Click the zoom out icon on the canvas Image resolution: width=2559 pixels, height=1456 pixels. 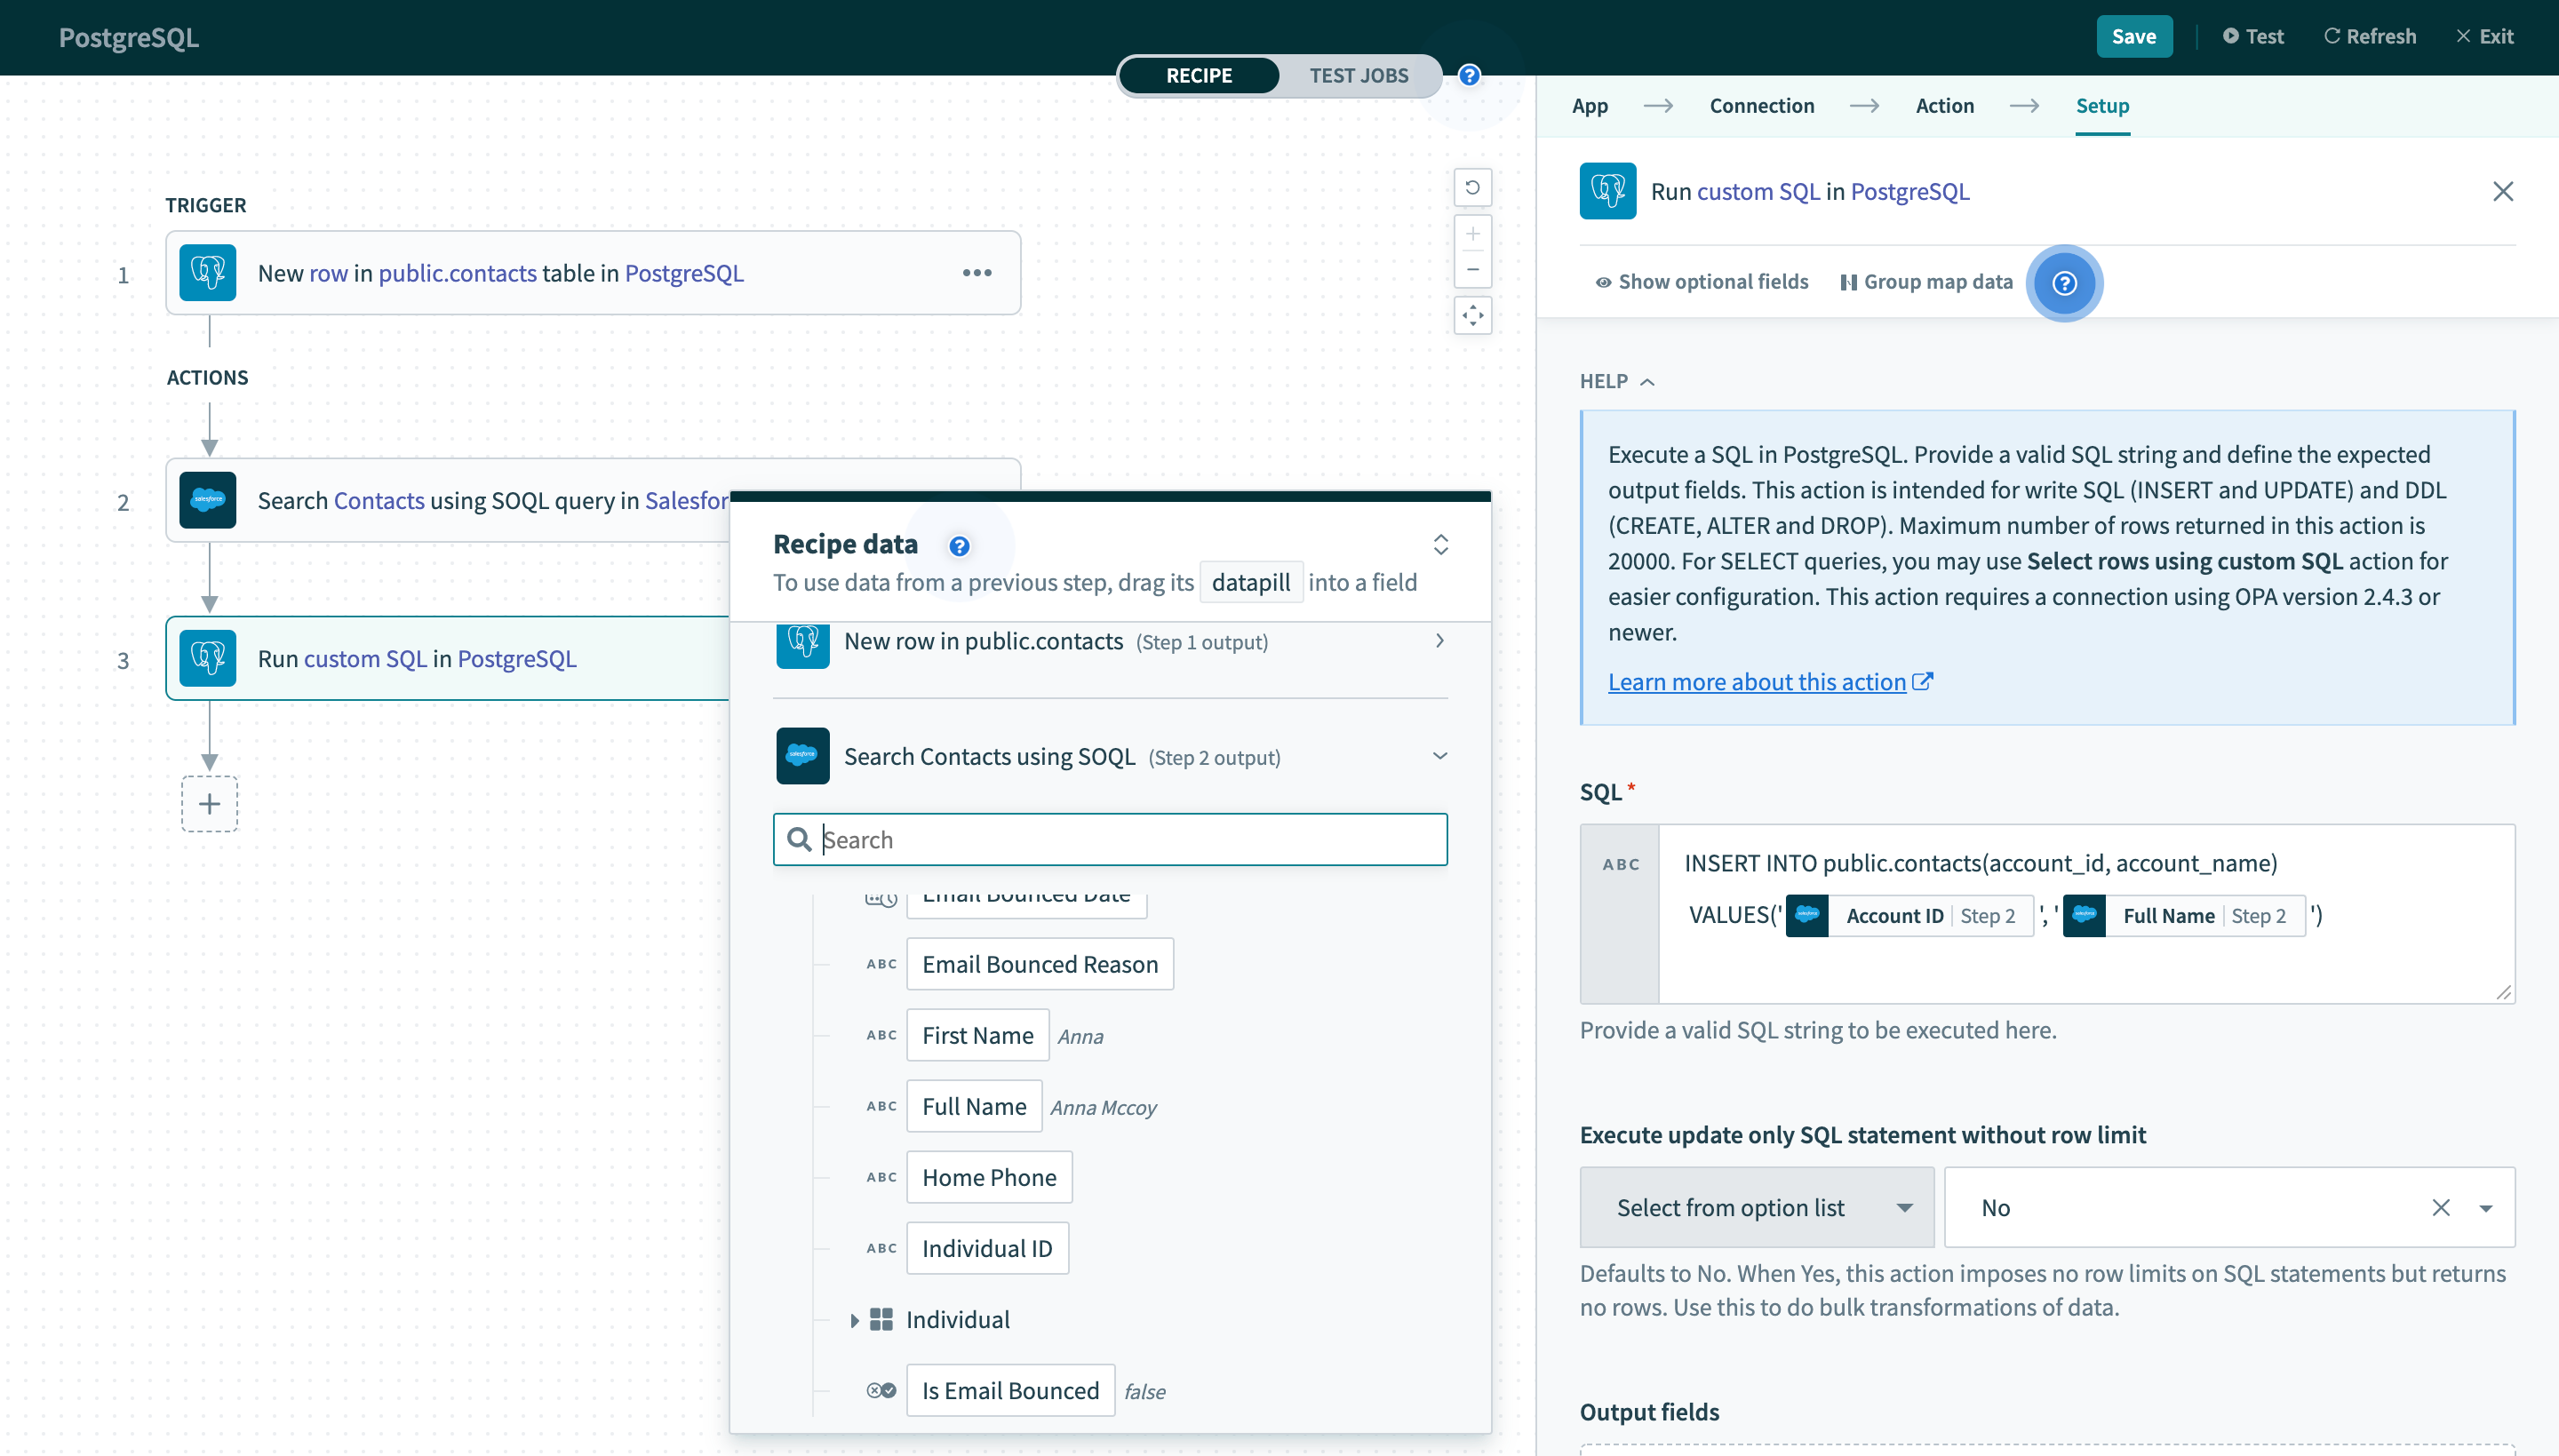point(1472,269)
